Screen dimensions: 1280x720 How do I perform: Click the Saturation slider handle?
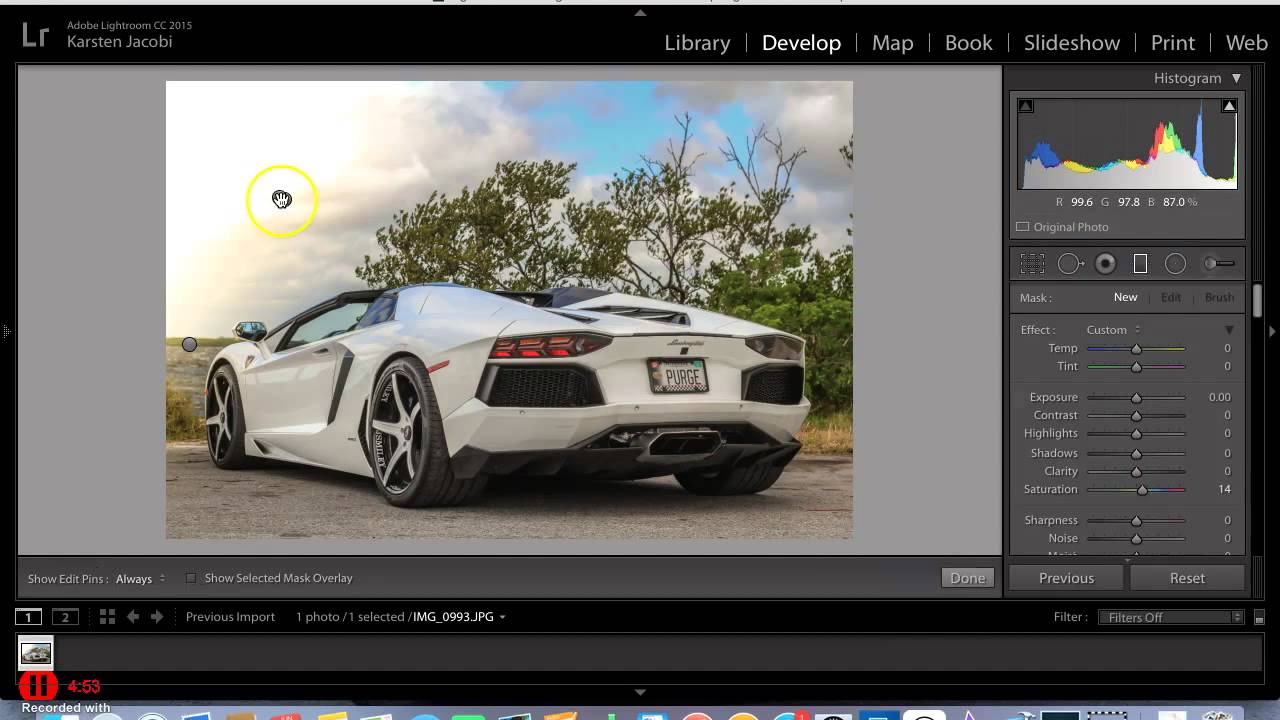pyautogui.click(x=1143, y=490)
